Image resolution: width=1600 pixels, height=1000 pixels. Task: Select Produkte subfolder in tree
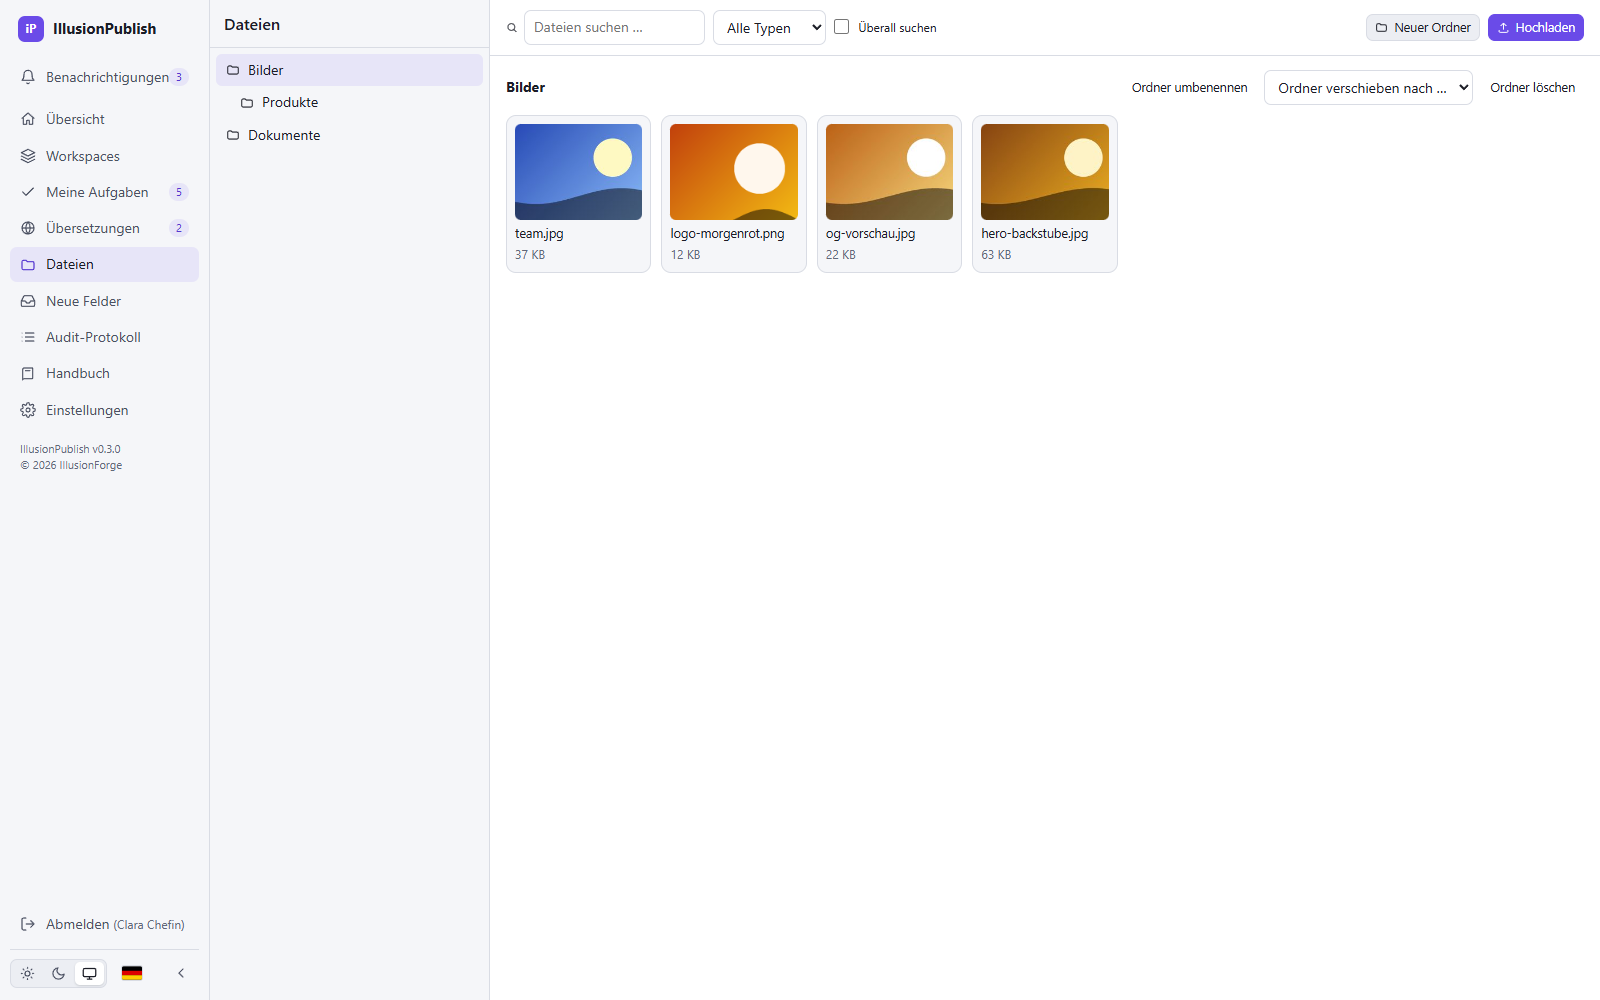pyautogui.click(x=349, y=103)
